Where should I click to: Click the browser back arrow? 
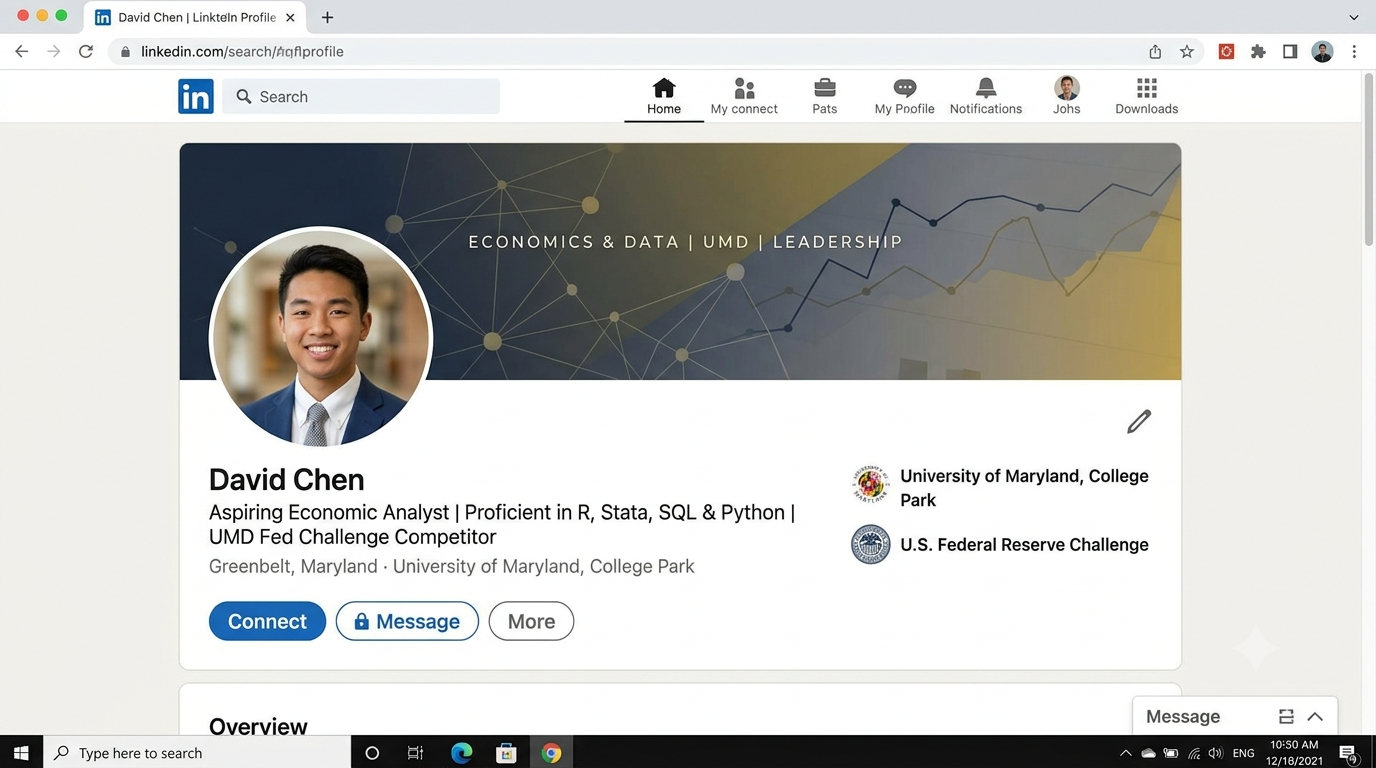(x=22, y=52)
